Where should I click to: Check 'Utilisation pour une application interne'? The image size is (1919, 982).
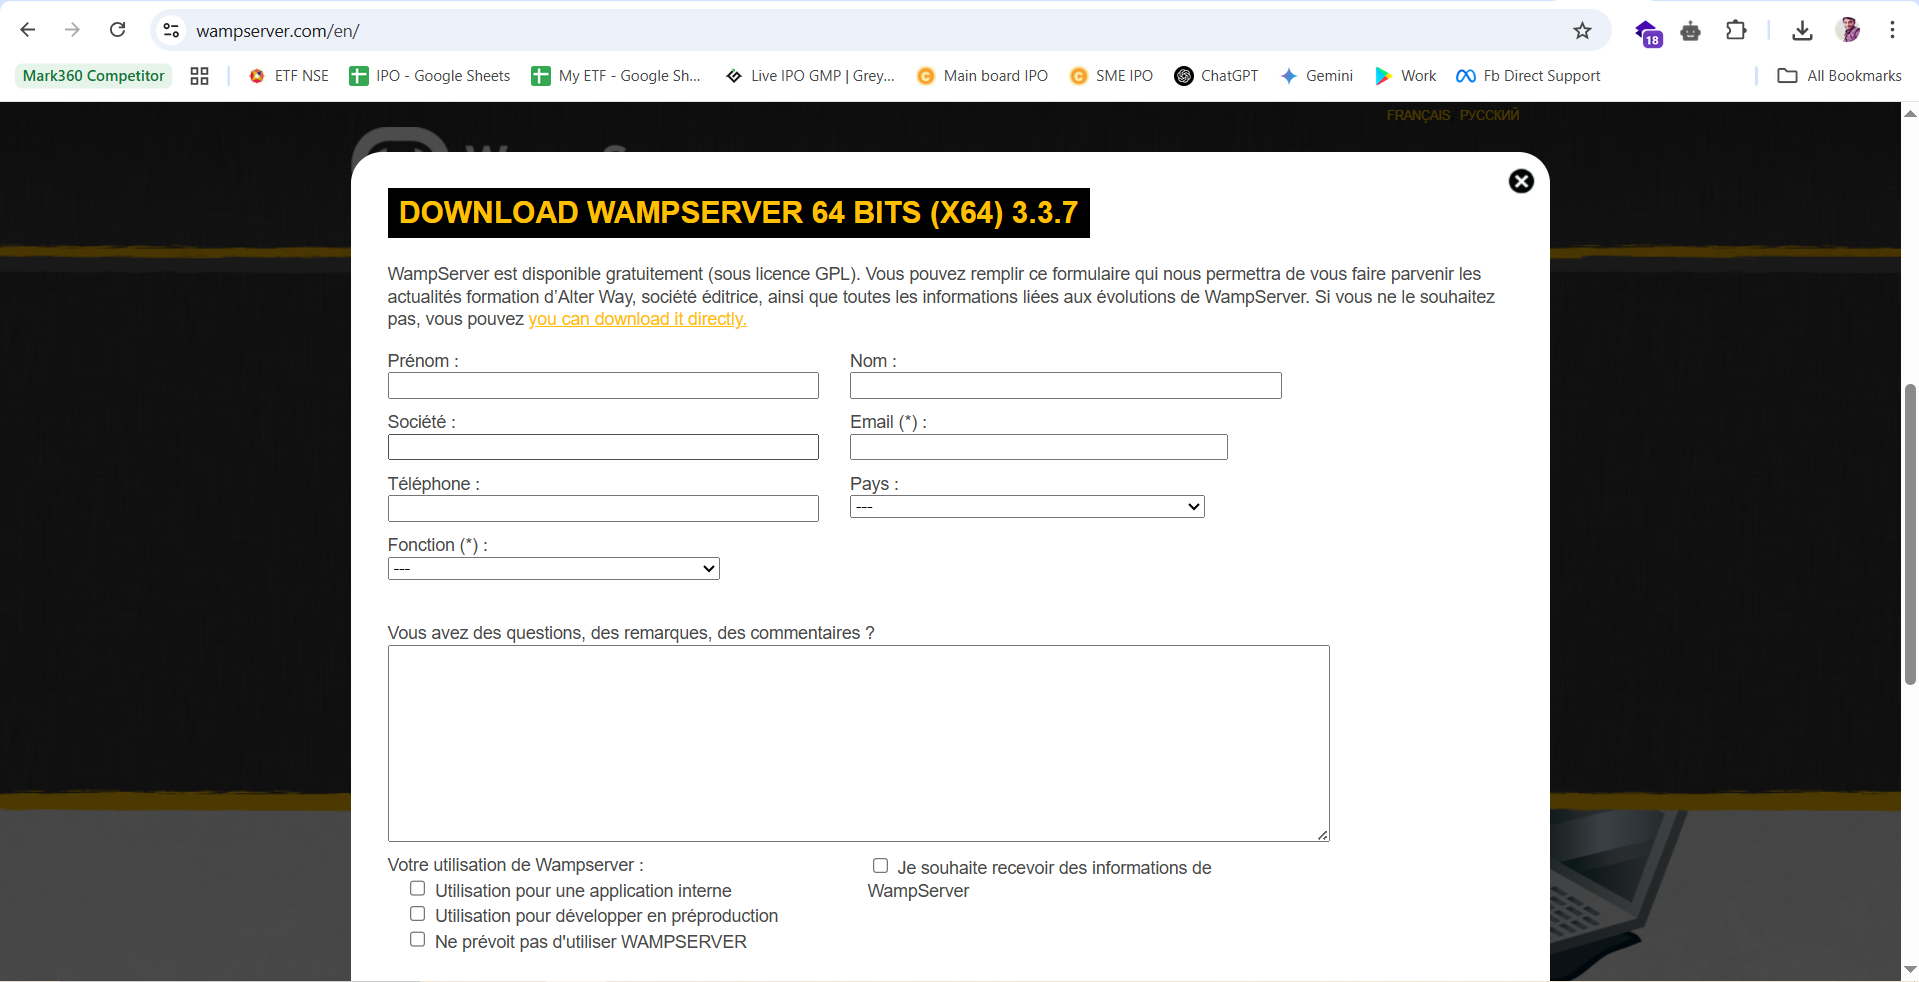(x=418, y=889)
